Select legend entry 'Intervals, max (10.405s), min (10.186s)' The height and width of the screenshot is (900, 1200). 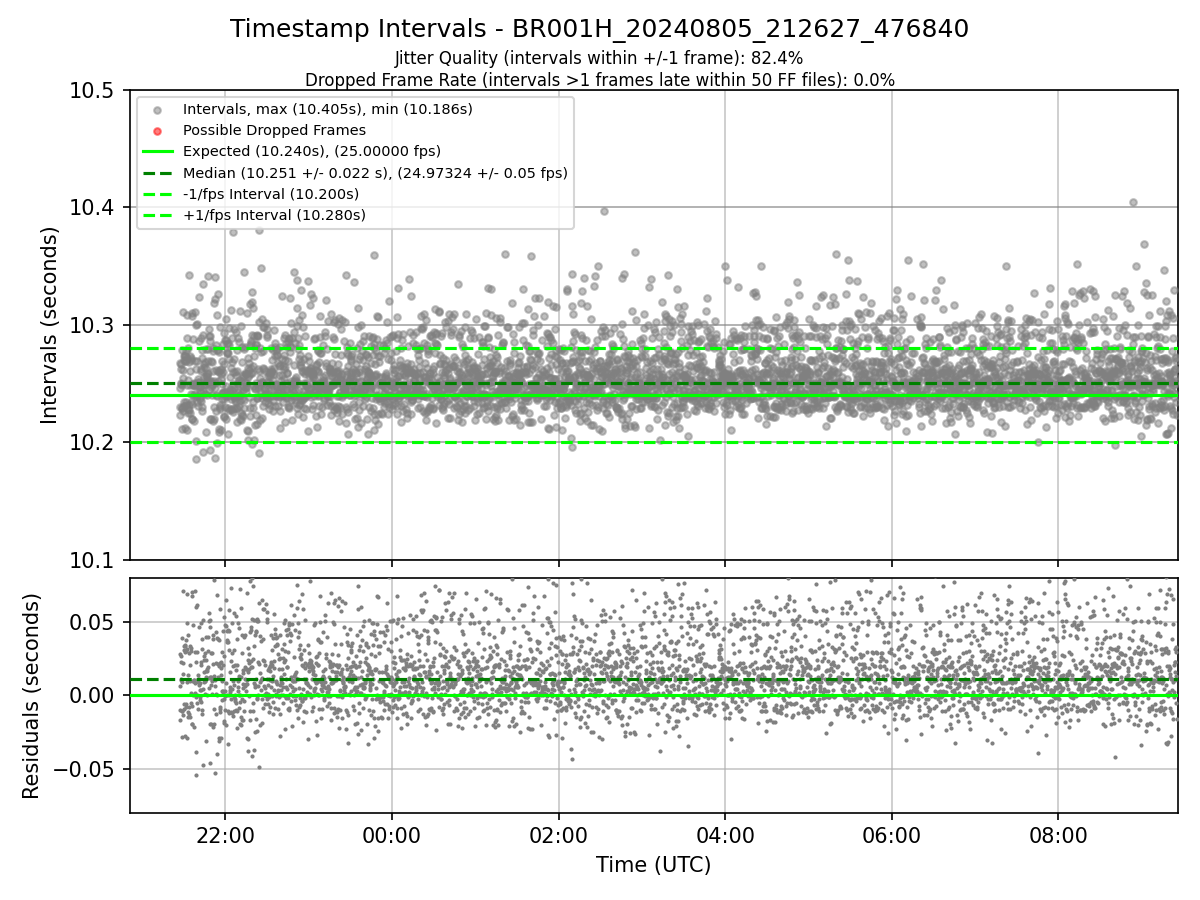click(x=328, y=108)
